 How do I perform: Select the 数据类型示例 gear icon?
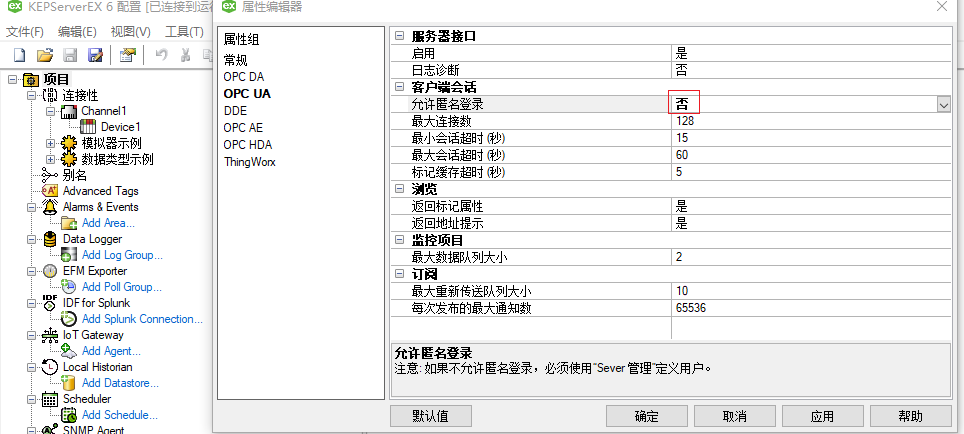pos(69,159)
